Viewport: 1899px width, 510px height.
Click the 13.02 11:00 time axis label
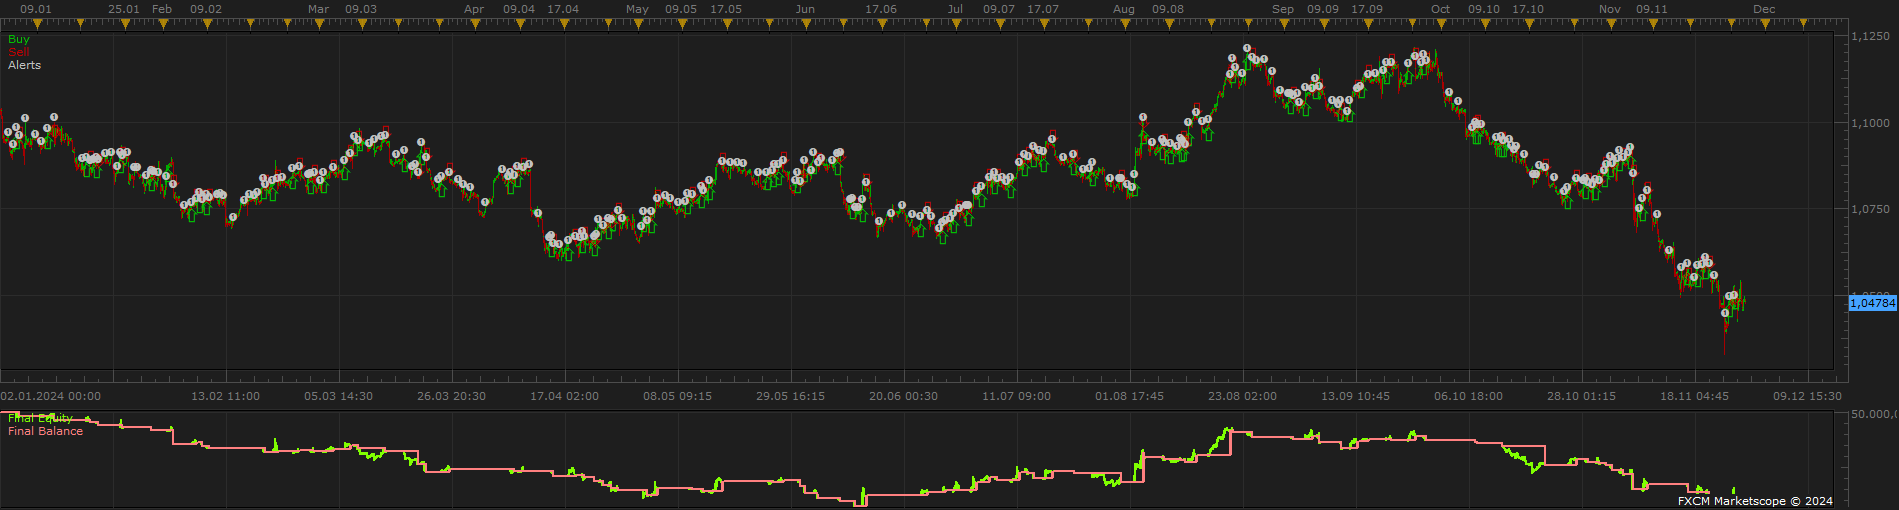(225, 396)
